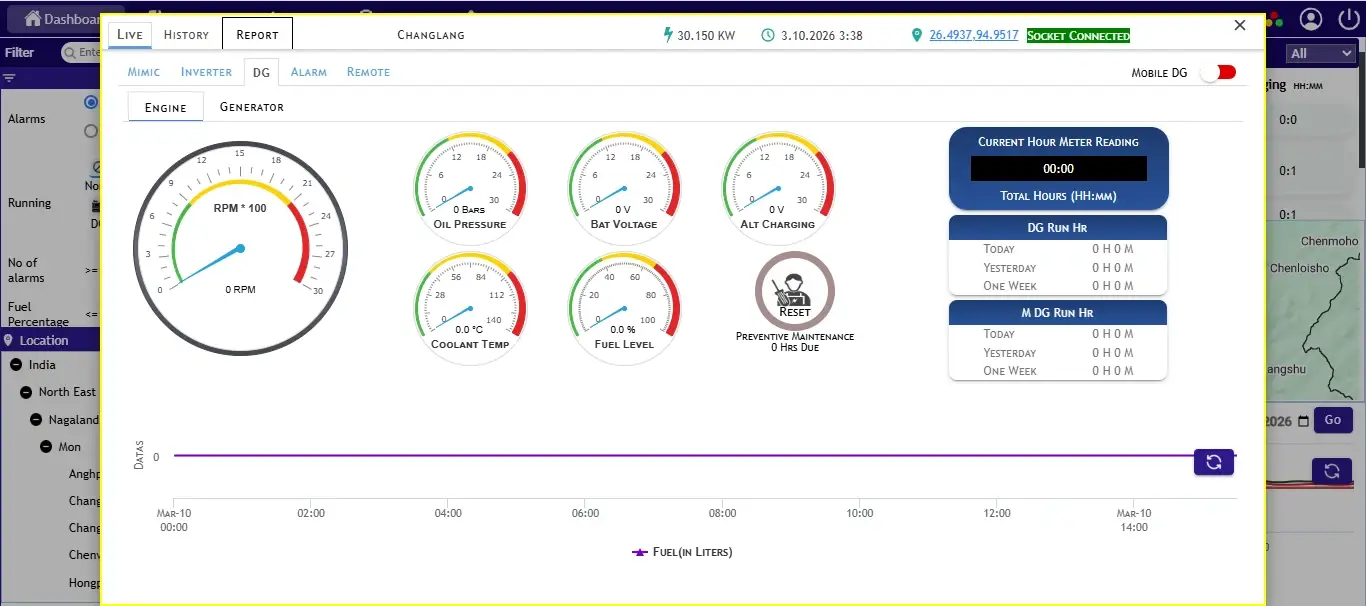This screenshot has width=1366, height=606.
Task: Click the lightning icon beside 30.150 KW
Action: coord(666,33)
